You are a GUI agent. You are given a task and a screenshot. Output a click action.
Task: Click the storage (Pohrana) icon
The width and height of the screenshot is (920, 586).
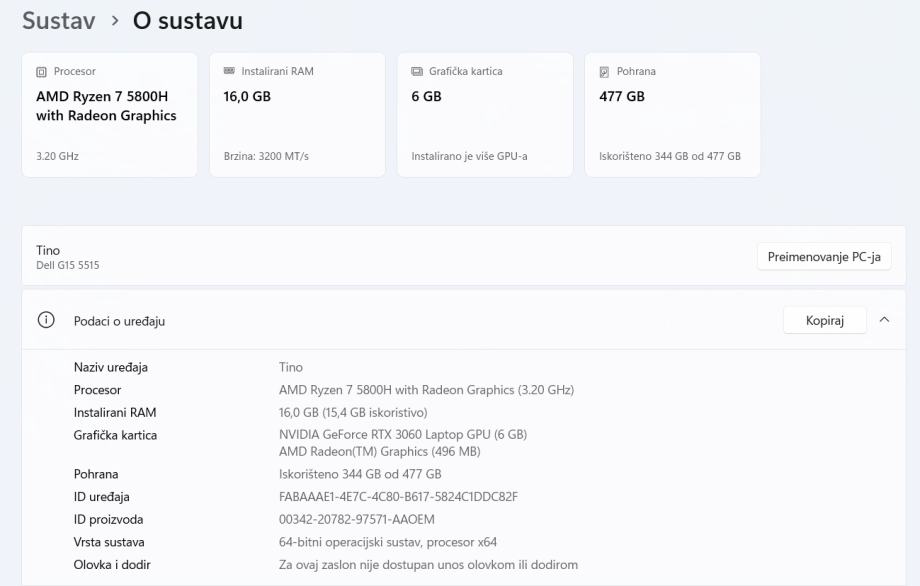[604, 72]
